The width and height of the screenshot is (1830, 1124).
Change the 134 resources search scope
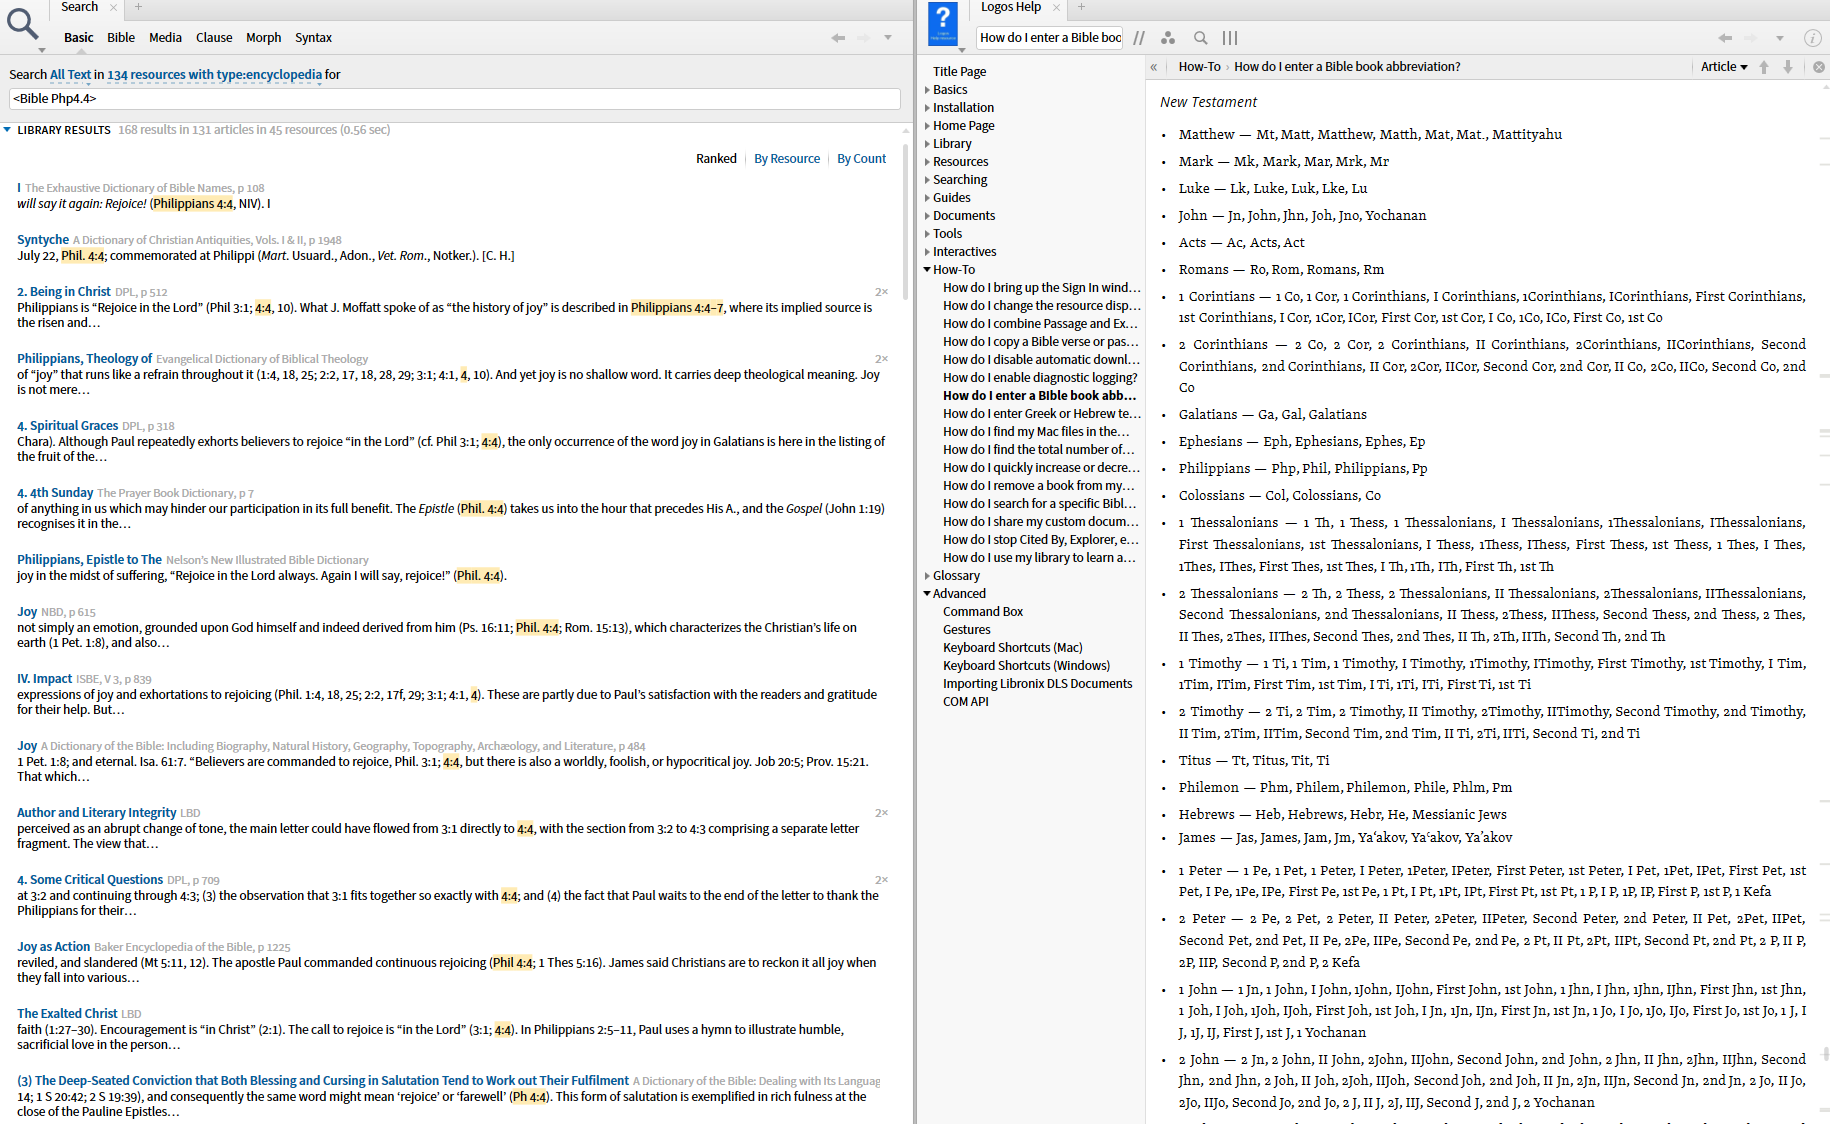tap(214, 75)
